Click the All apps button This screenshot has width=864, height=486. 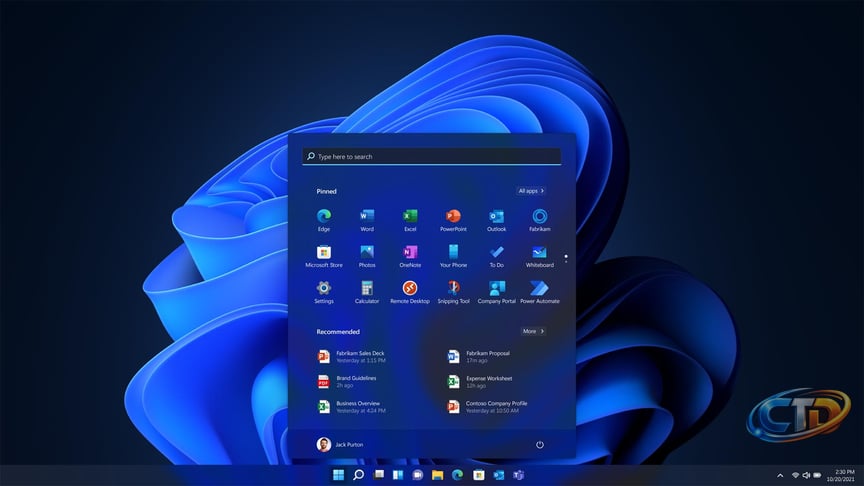[x=531, y=191]
